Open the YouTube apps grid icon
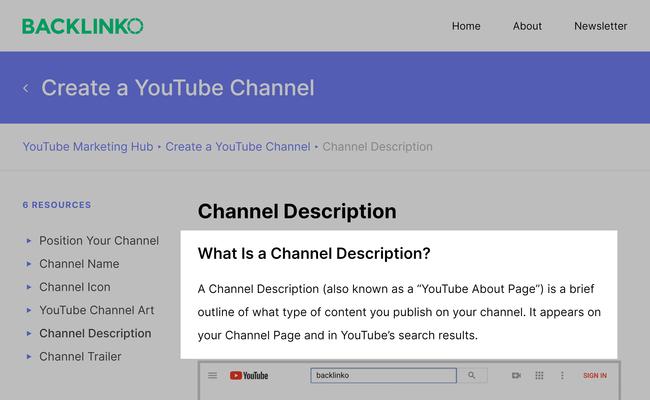Screen dimensions: 650x400 tap(539, 376)
